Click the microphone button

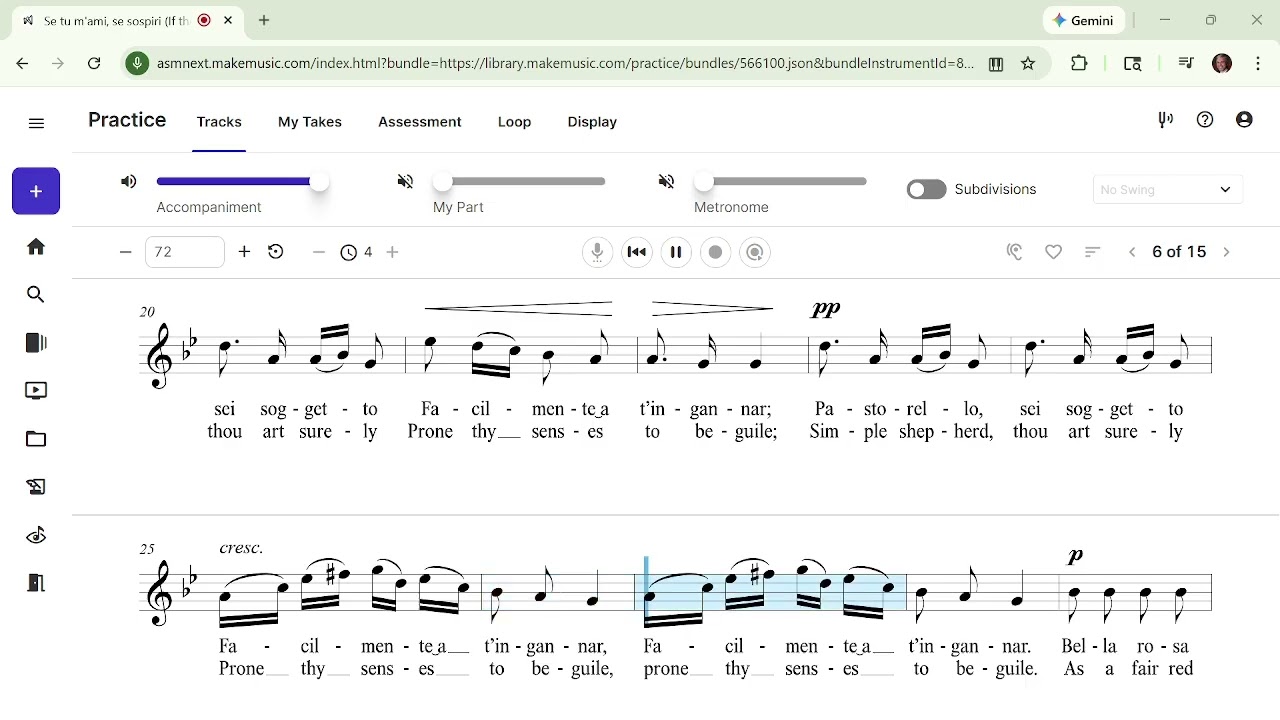point(597,252)
